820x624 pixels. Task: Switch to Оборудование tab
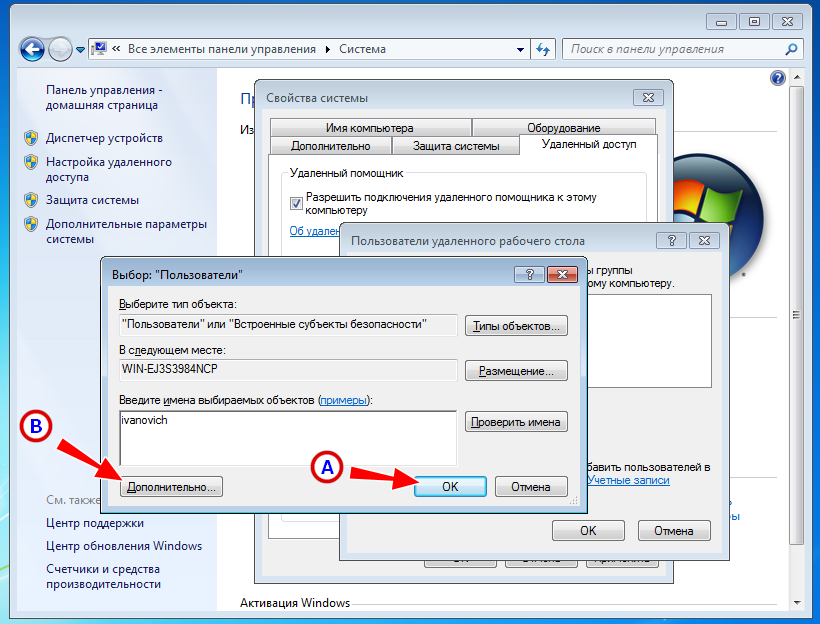click(564, 128)
